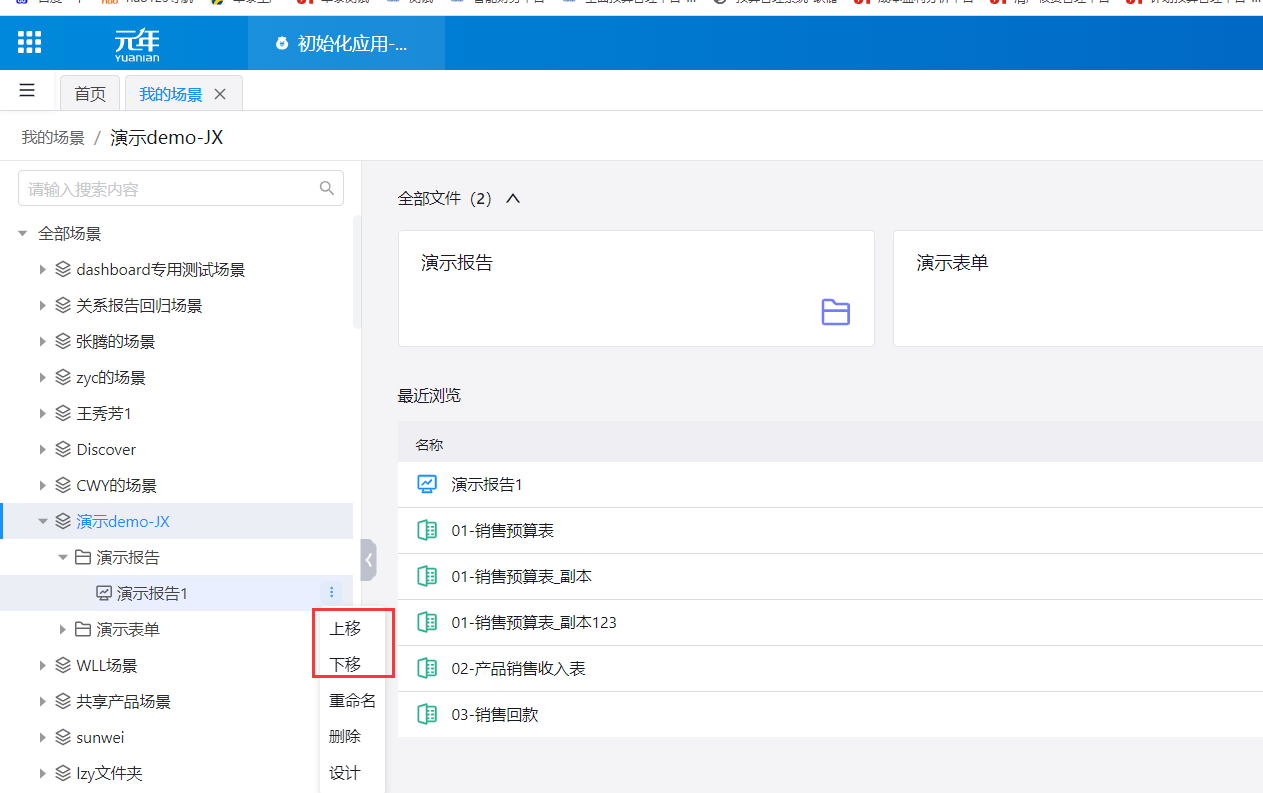This screenshot has height=793, width=1263.
Task: Select 上移 from the context menu
Action: pyautogui.click(x=345, y=629)
